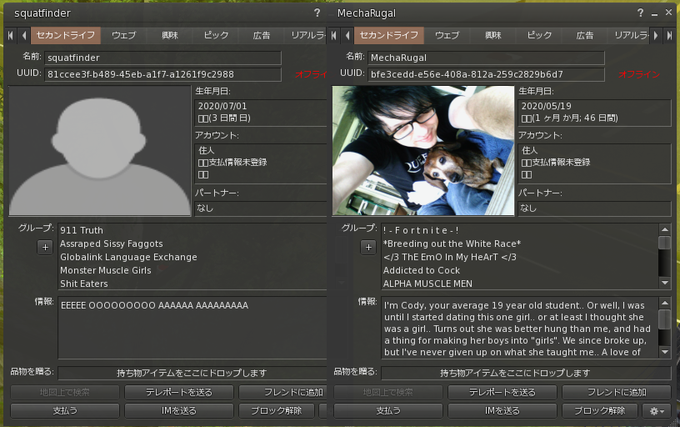
Task: Click 支払う button for squatfinder
Action: (x=65, y=411)
